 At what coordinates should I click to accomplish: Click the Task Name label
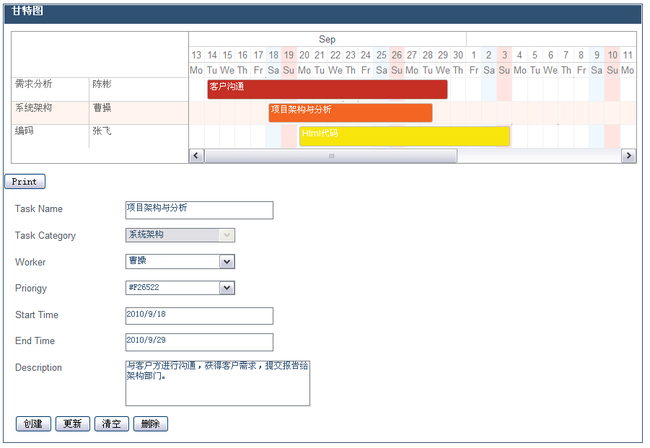(x=39, y=209)
